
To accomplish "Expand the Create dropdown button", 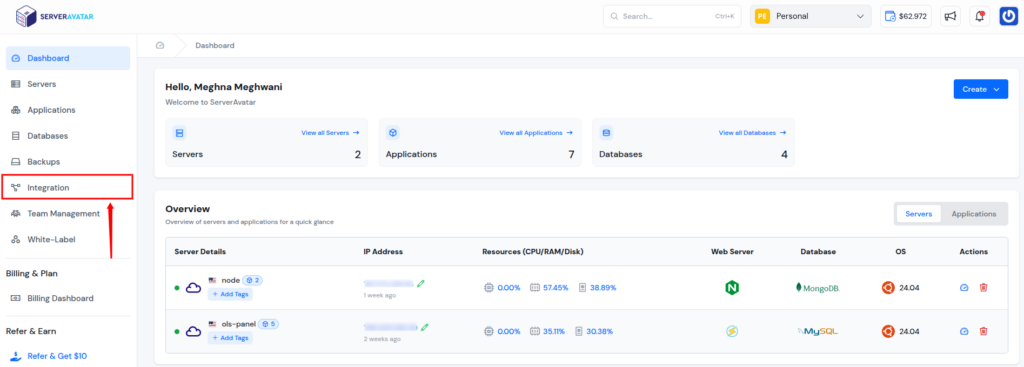I will (x=980, y=89).
